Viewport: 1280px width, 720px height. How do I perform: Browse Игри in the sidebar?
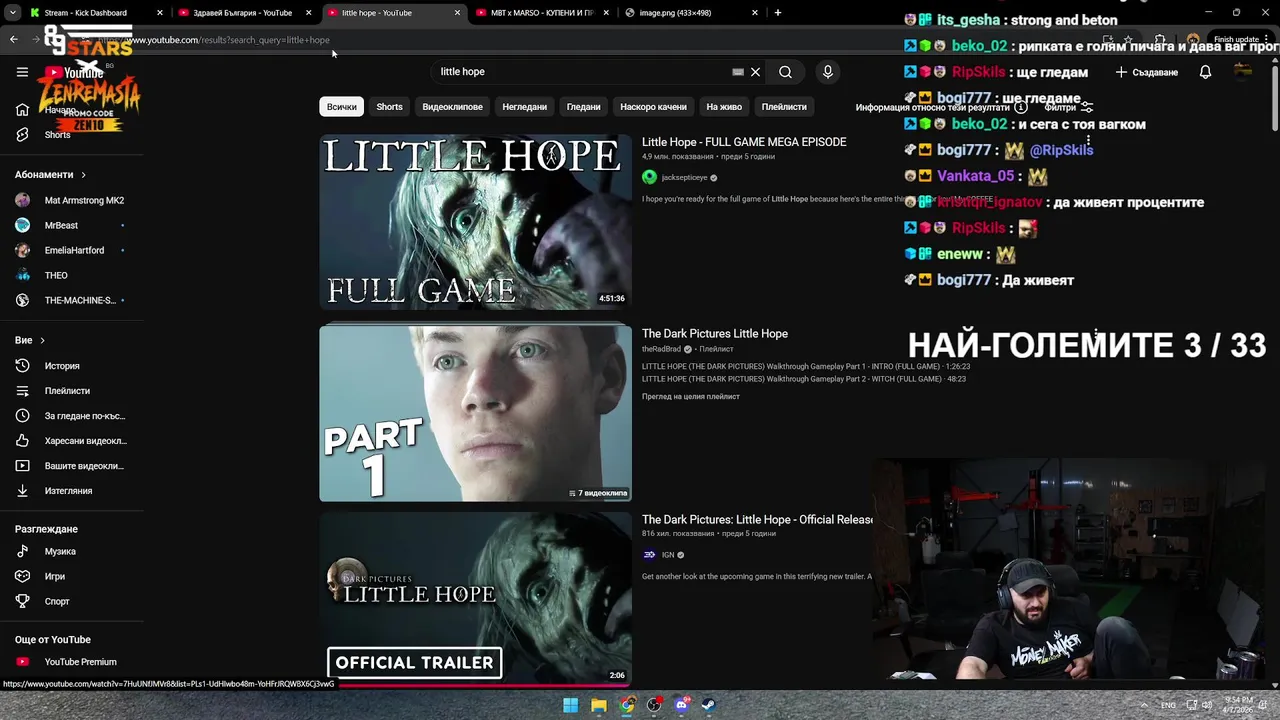click(55, 577)
